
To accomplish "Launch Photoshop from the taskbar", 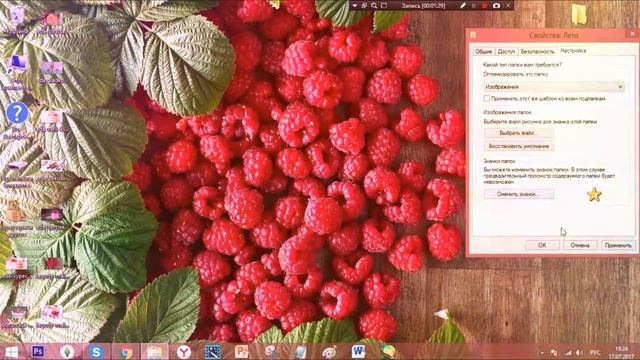I will point(38,351).
